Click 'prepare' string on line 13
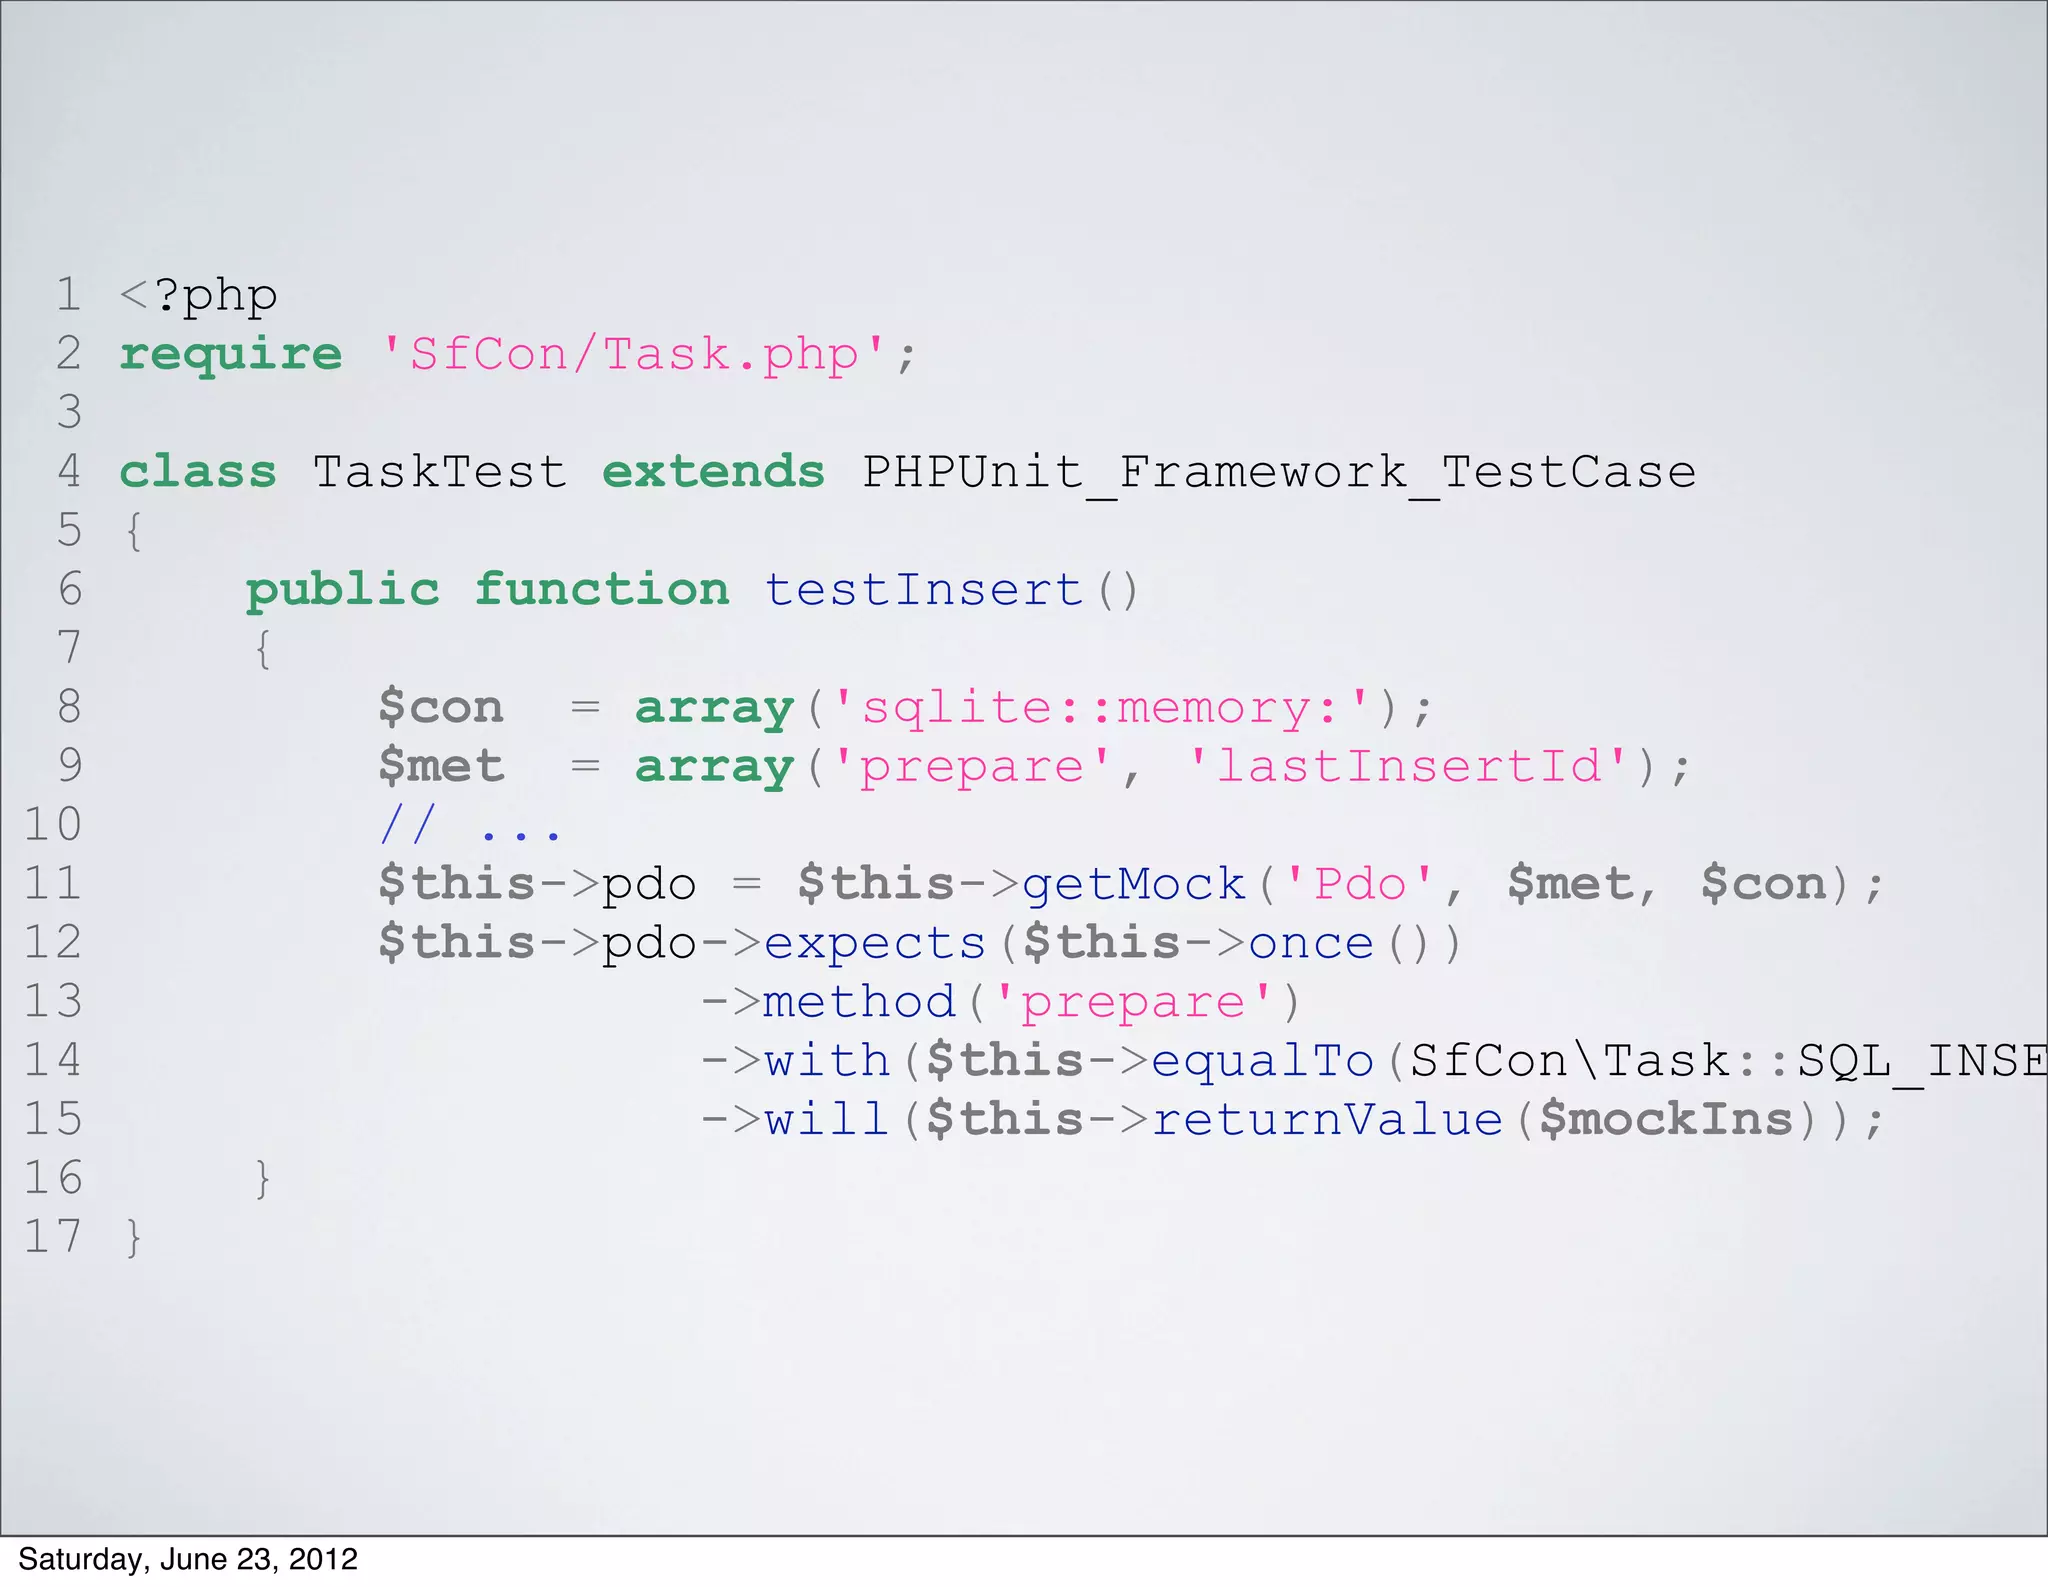This screenshot has height=1587, width=2048. point(1133,1004)
